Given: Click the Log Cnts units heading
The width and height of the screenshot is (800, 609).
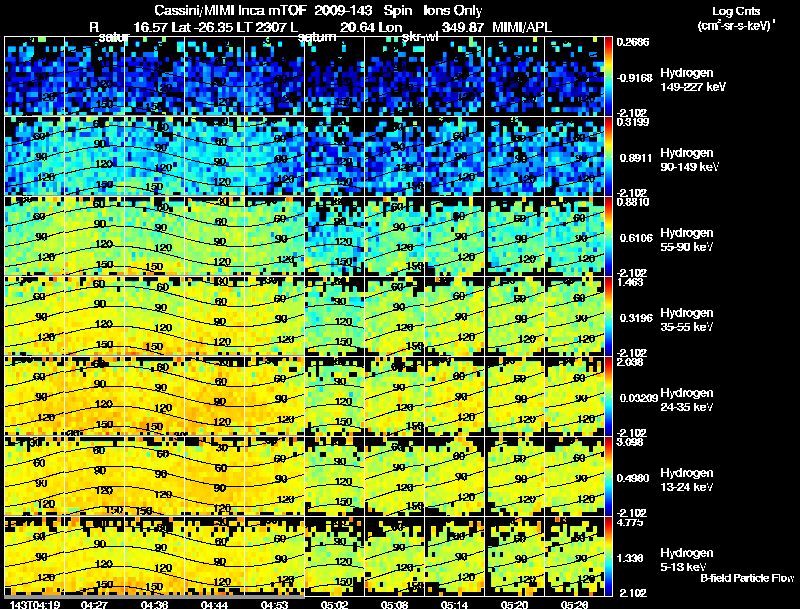Looking at the screenshot, I should [736, 11].
